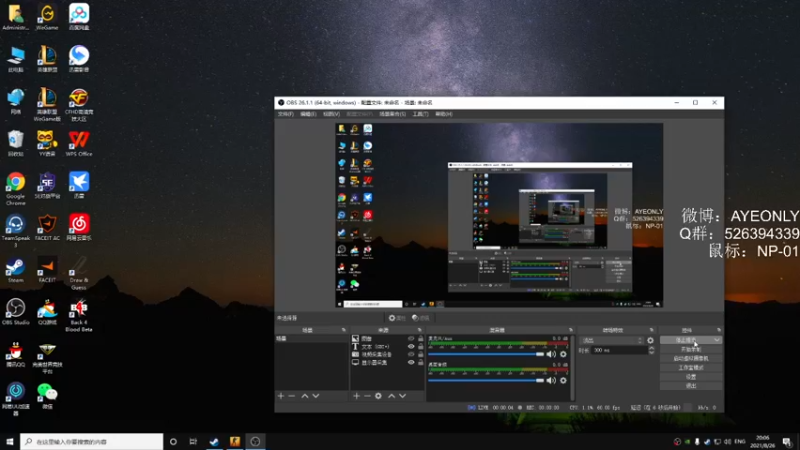Open the scene transition type dropdown

click(x=612, y=340)
